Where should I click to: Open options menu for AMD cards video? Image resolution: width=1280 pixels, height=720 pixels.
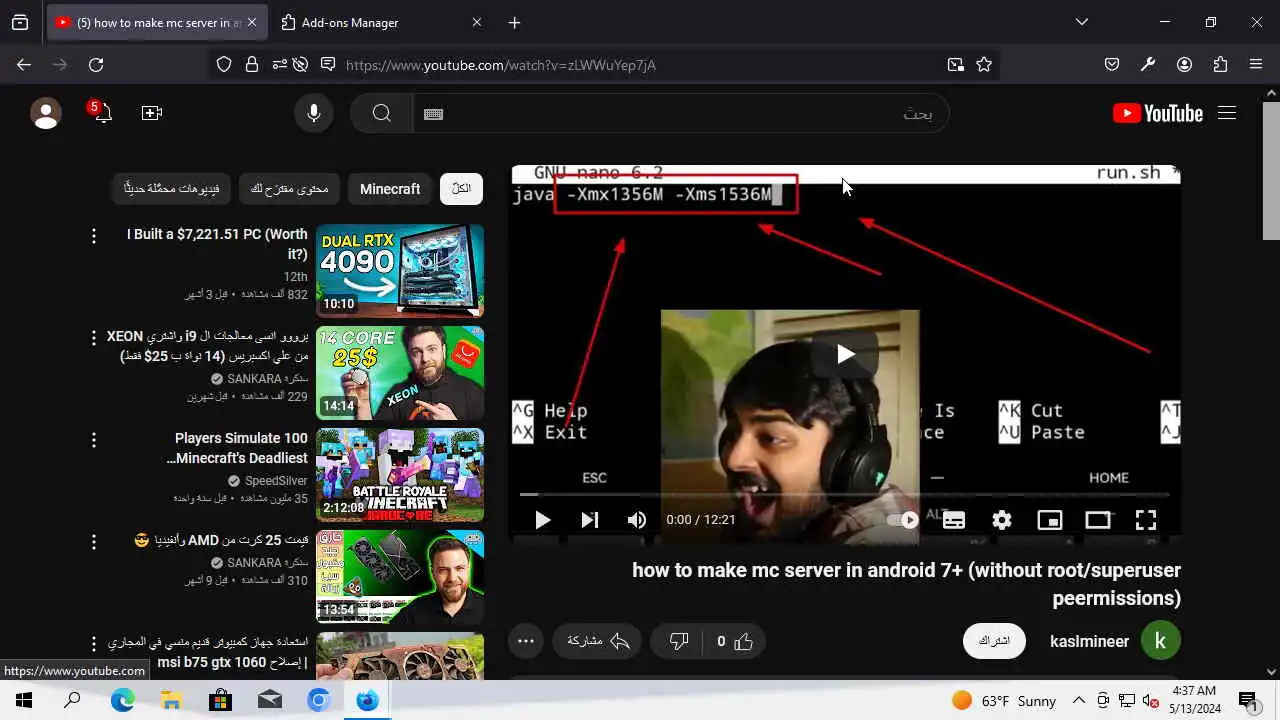[x=94, y=542]
